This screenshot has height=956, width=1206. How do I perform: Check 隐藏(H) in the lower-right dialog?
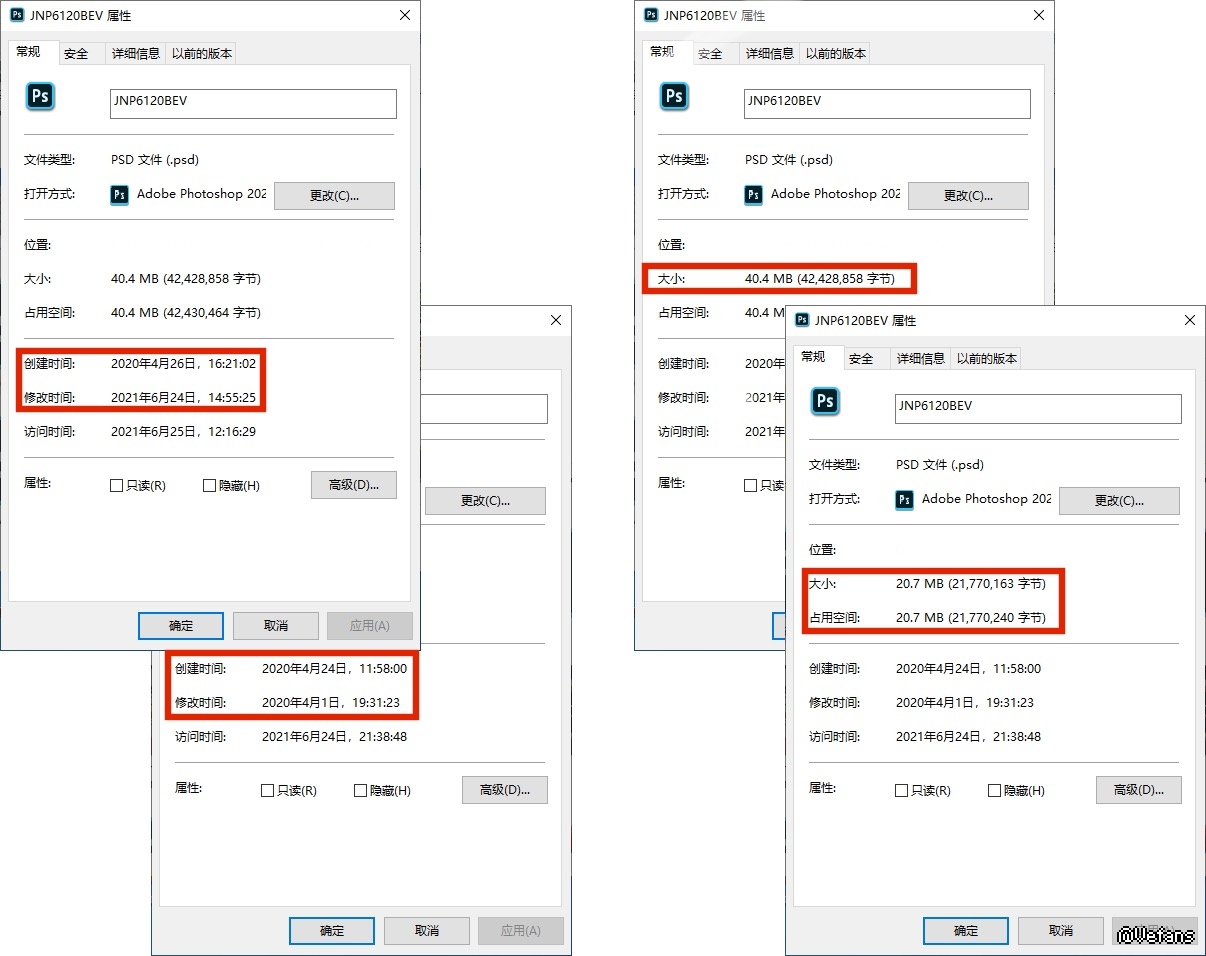[994, 791]
